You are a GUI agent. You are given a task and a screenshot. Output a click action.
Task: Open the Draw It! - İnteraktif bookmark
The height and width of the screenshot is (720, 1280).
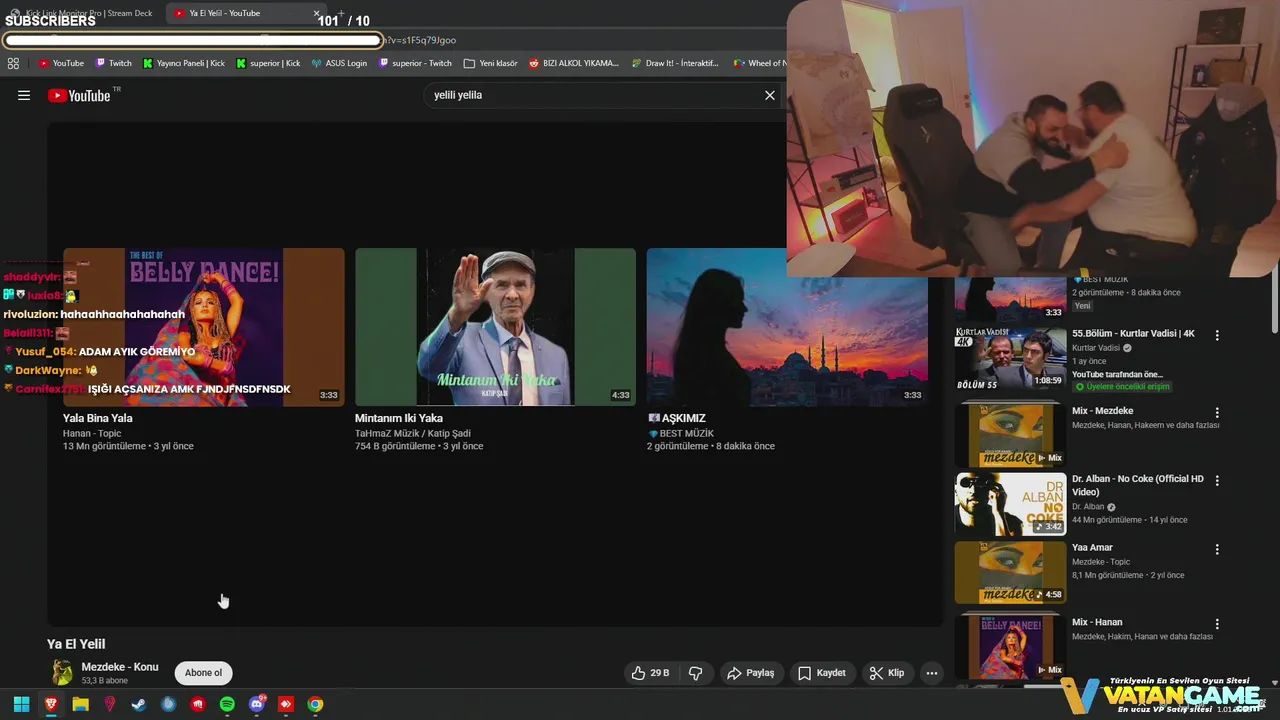[x=675, y=63]
